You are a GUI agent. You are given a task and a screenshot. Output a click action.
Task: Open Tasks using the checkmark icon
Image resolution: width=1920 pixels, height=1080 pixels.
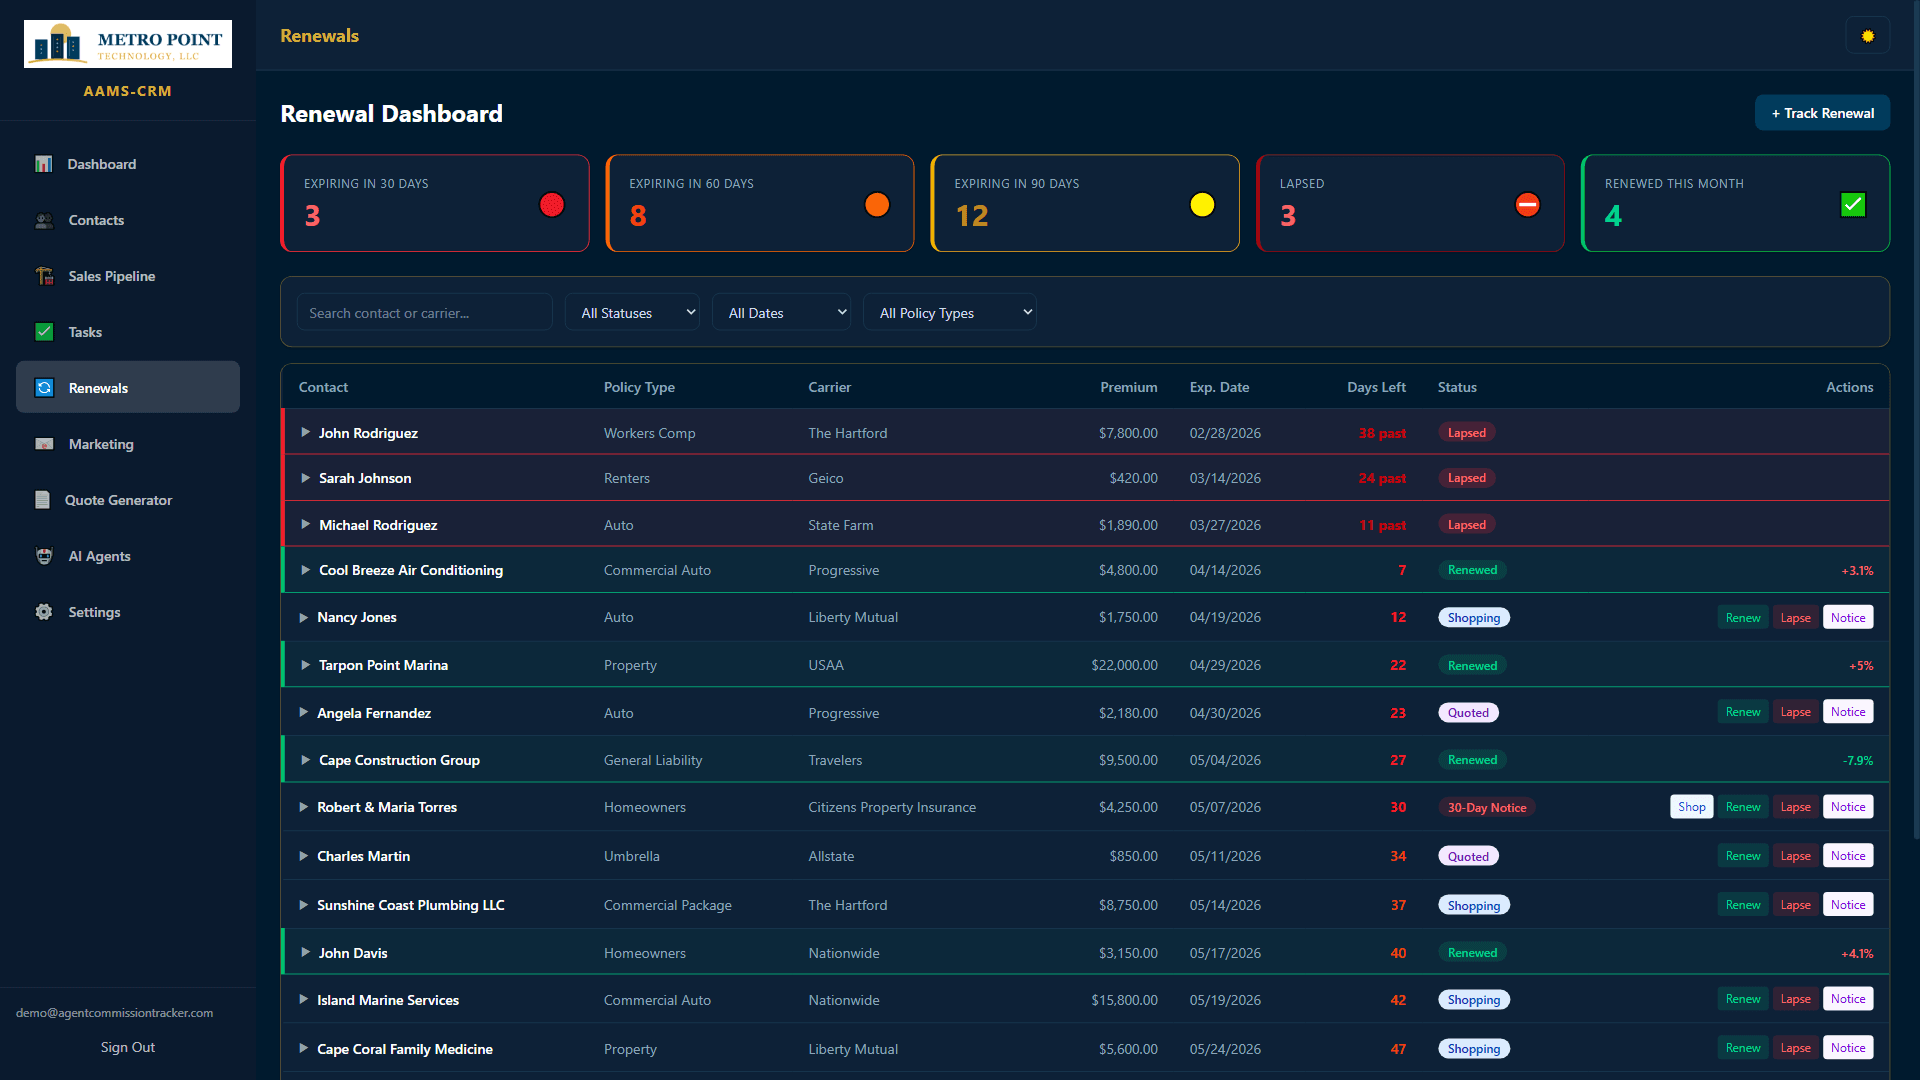(x=44, y=332)
